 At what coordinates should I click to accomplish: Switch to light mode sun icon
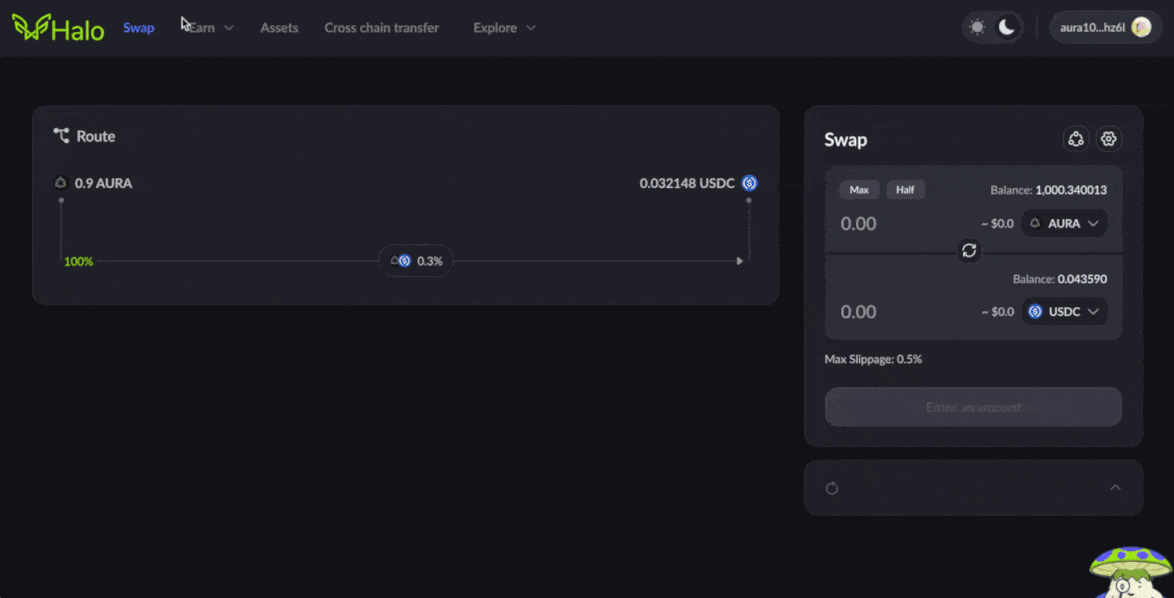977,28
